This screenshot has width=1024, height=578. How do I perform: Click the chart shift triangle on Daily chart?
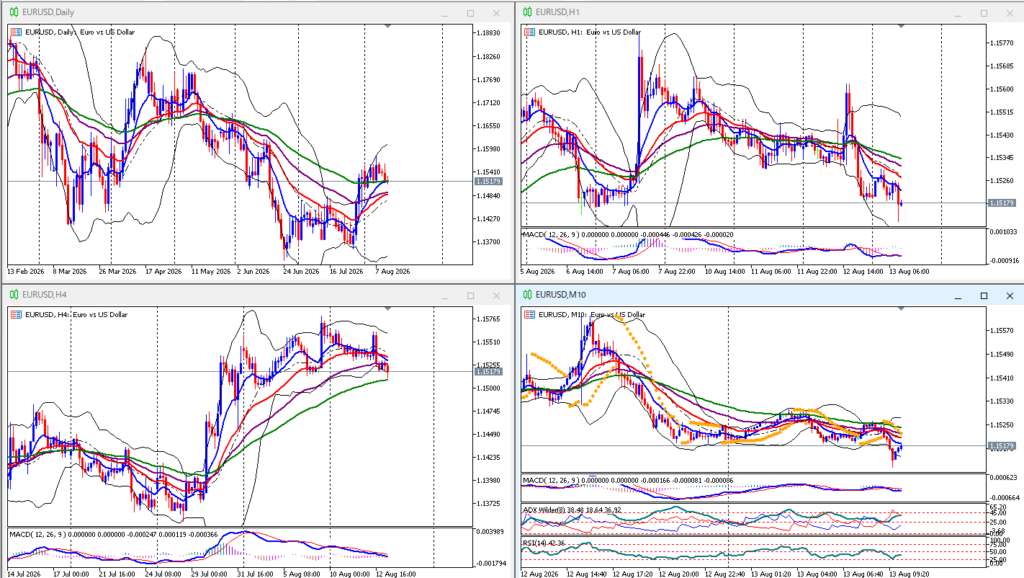[388, 27]
